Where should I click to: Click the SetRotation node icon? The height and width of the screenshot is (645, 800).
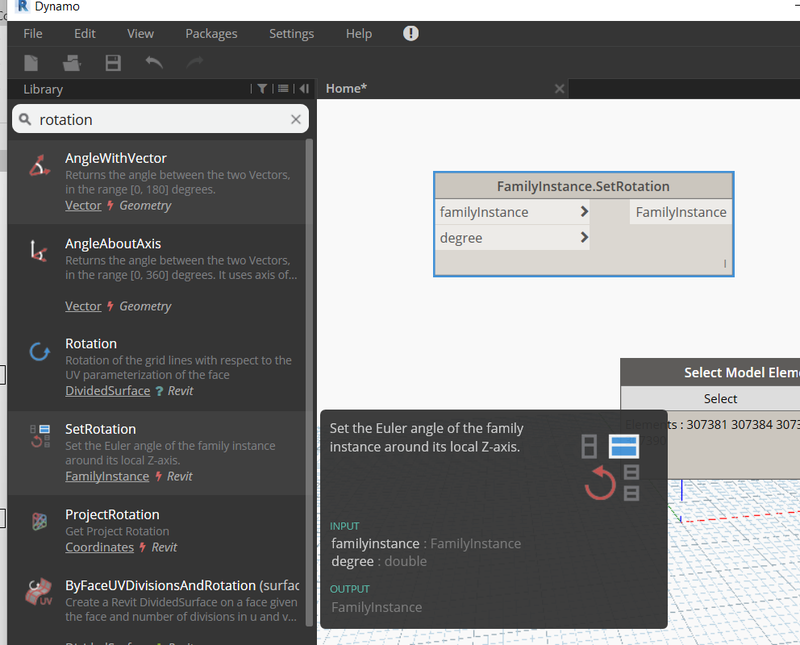point(40,436)
